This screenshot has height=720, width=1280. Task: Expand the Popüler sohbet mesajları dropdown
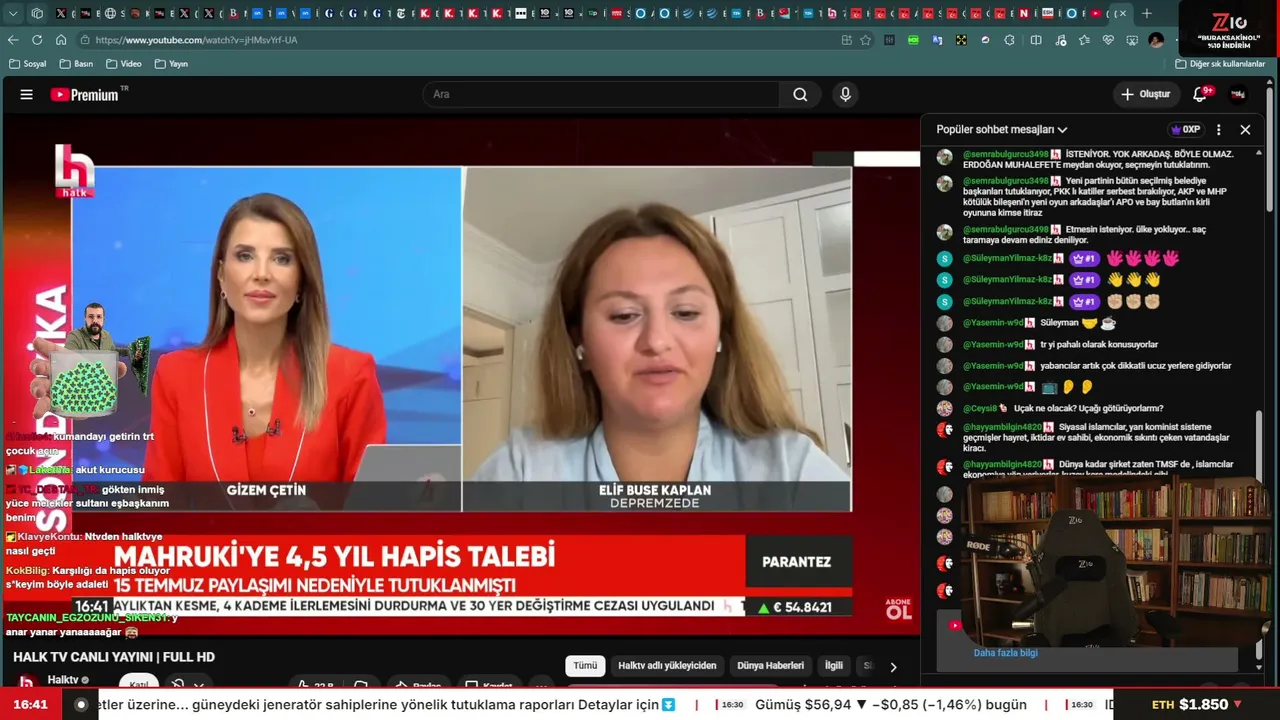click(1002, 130)
